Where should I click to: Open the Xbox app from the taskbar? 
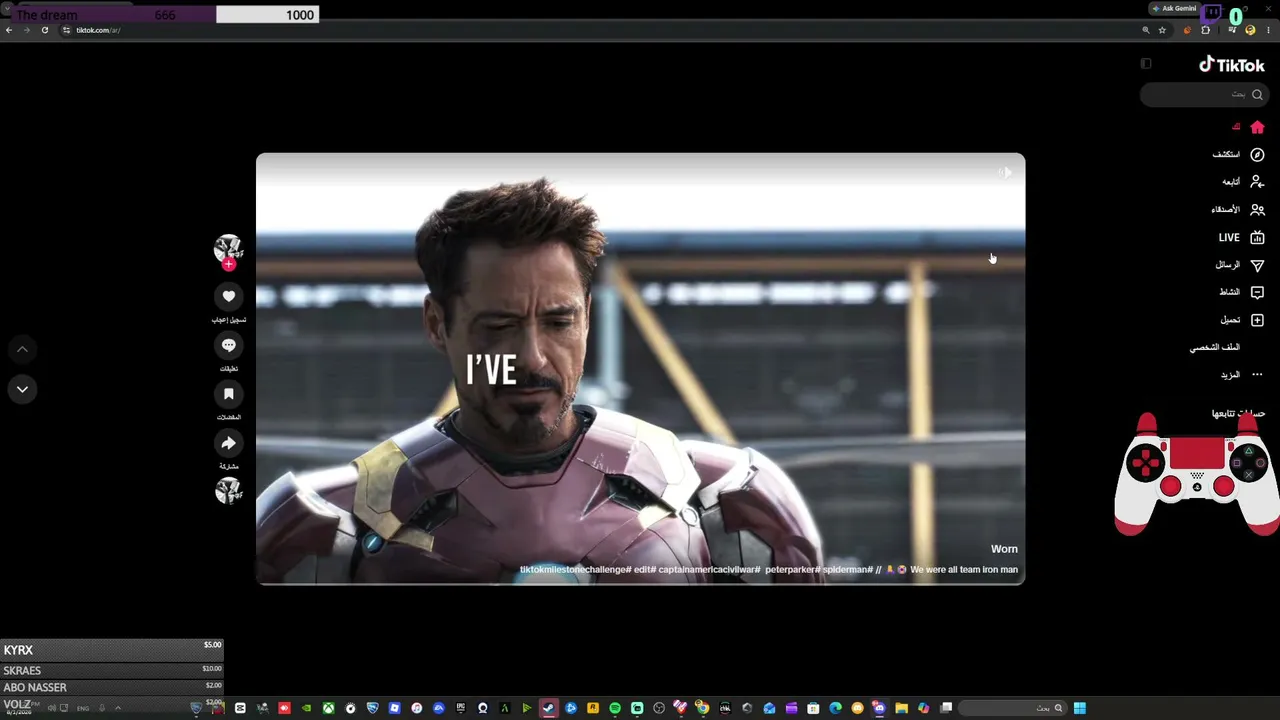coord(328,708)
